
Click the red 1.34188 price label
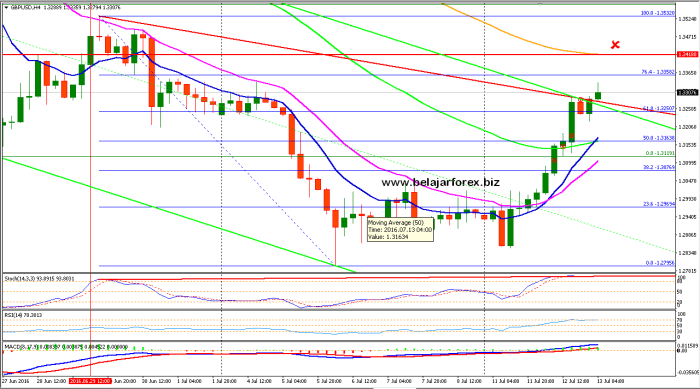[687, 54]
